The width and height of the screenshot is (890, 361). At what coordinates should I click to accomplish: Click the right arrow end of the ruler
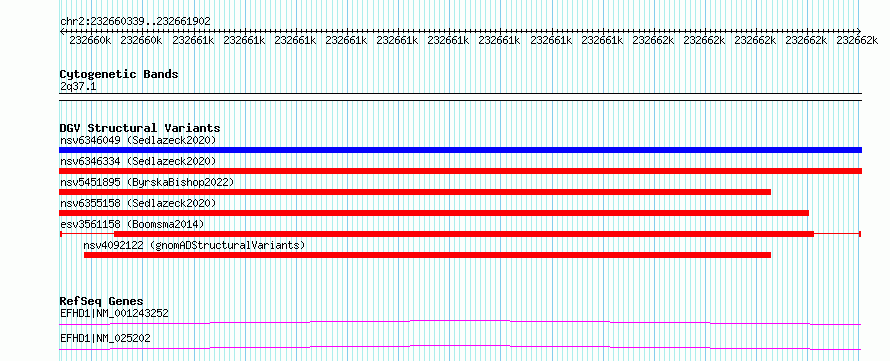(859, 31)
